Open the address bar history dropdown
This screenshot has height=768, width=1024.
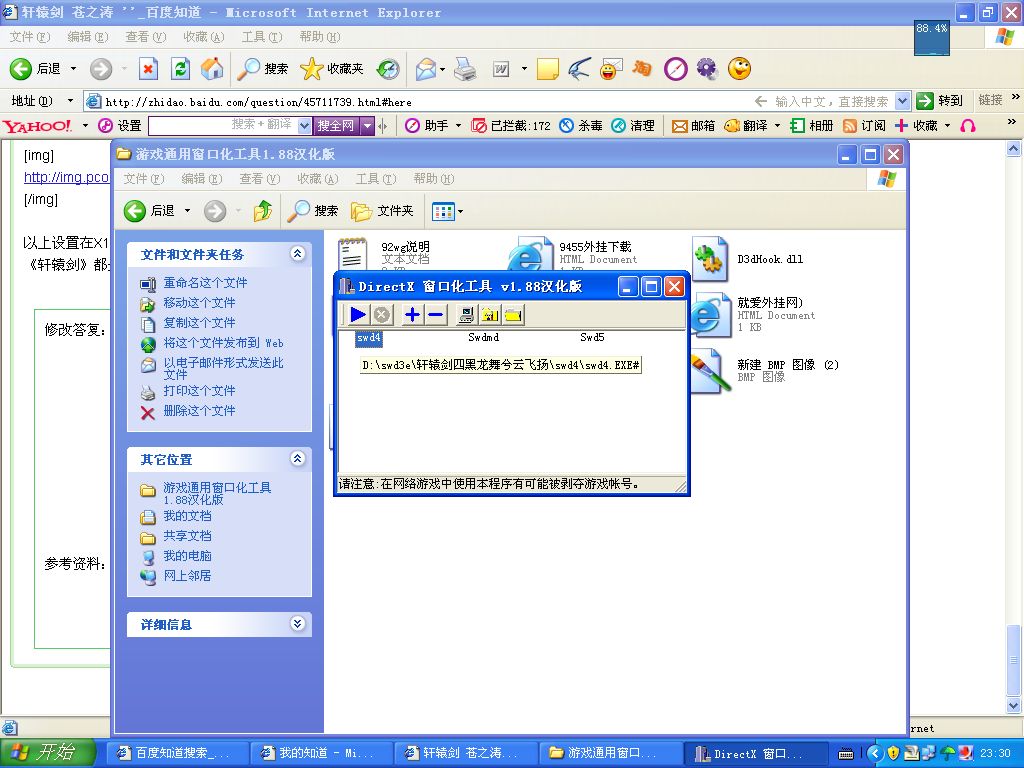pyautogui.click(x=902, y=101)
